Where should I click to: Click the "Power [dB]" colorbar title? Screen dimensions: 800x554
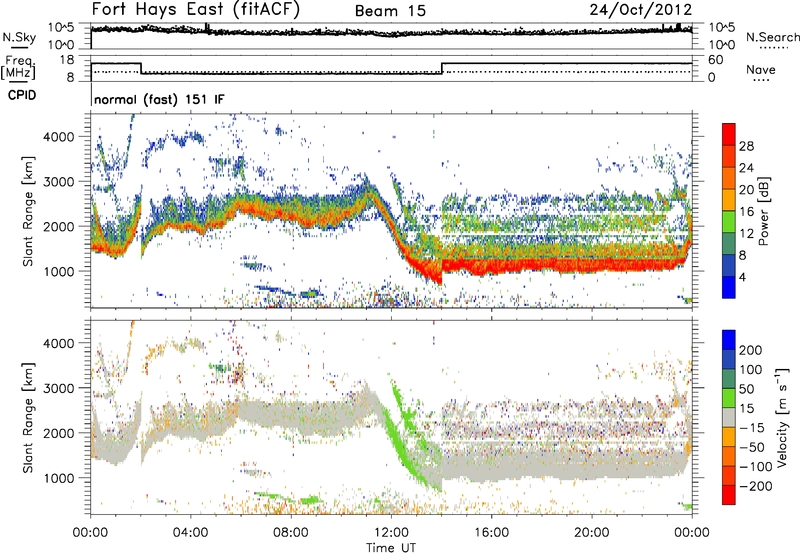point(764,211)
